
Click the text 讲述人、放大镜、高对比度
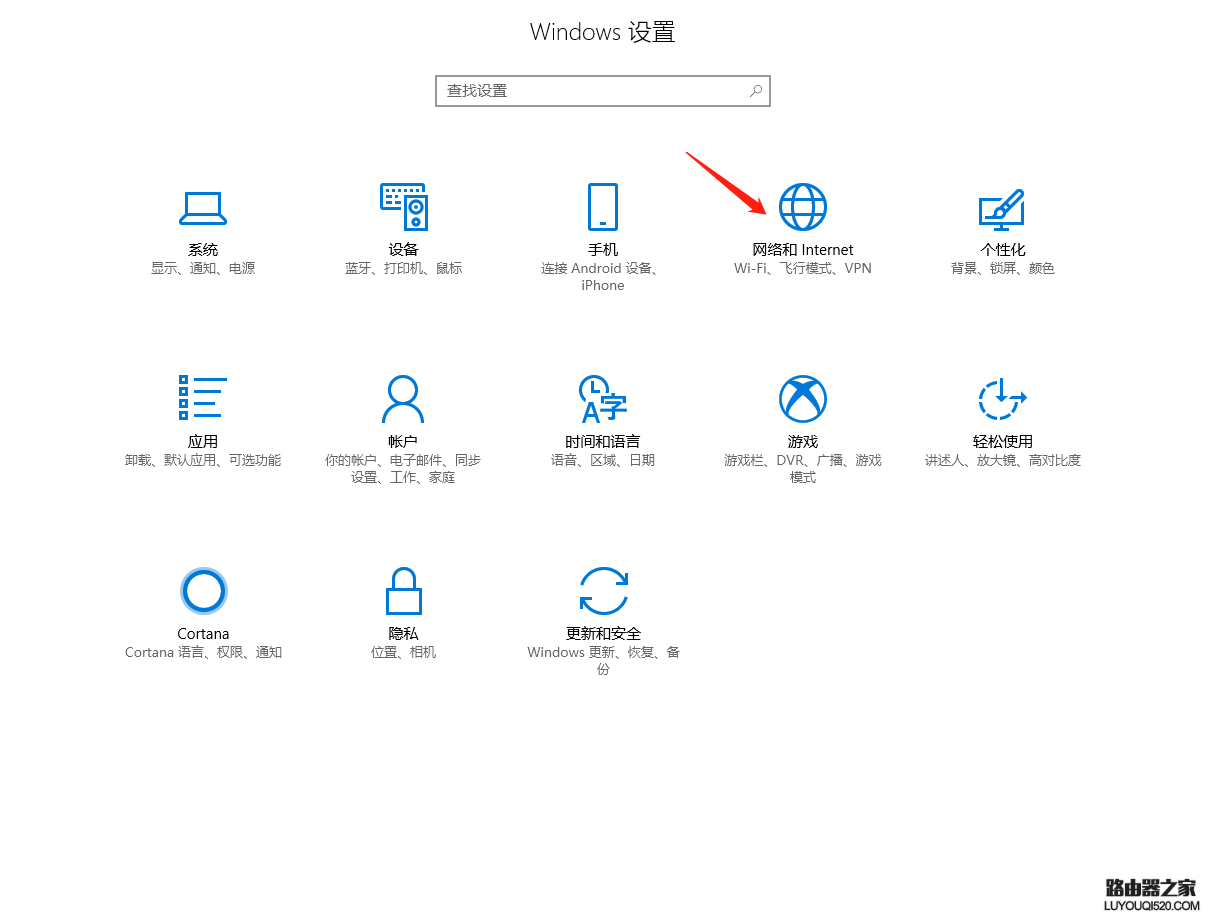click(x=1003, y=461)
